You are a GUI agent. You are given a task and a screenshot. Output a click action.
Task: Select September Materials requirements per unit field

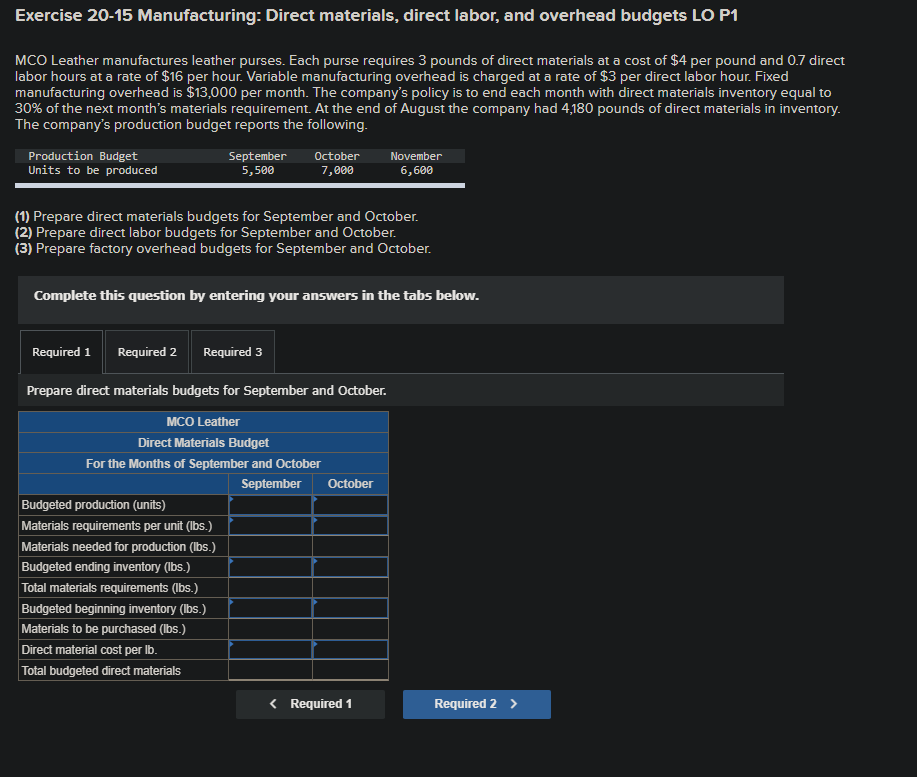[270, 525]
